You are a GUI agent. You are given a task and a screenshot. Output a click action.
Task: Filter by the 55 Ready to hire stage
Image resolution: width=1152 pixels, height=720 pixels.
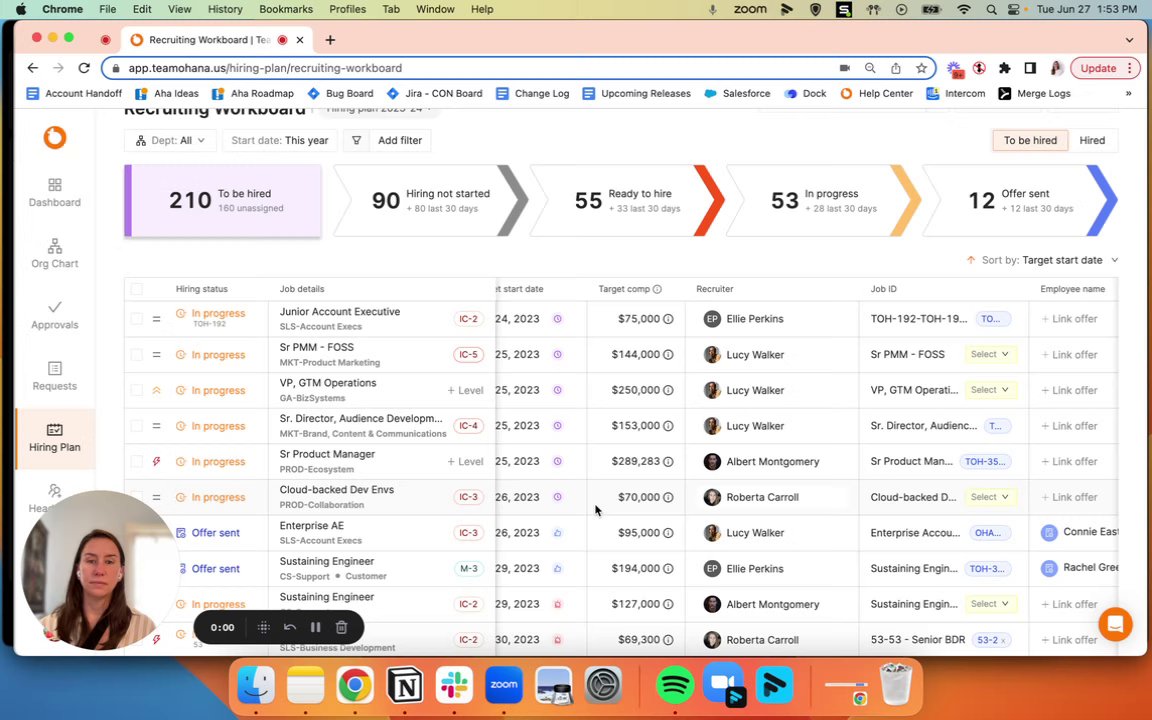627,201
